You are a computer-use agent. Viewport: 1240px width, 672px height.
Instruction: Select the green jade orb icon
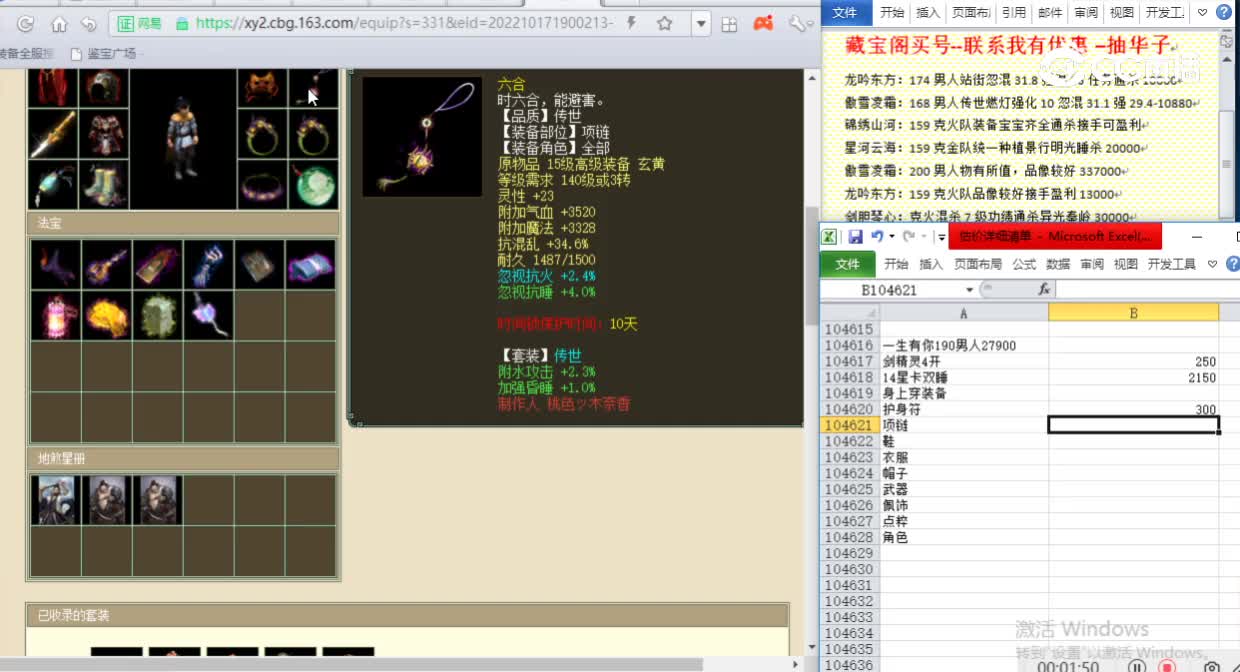(x=314, y=185)
